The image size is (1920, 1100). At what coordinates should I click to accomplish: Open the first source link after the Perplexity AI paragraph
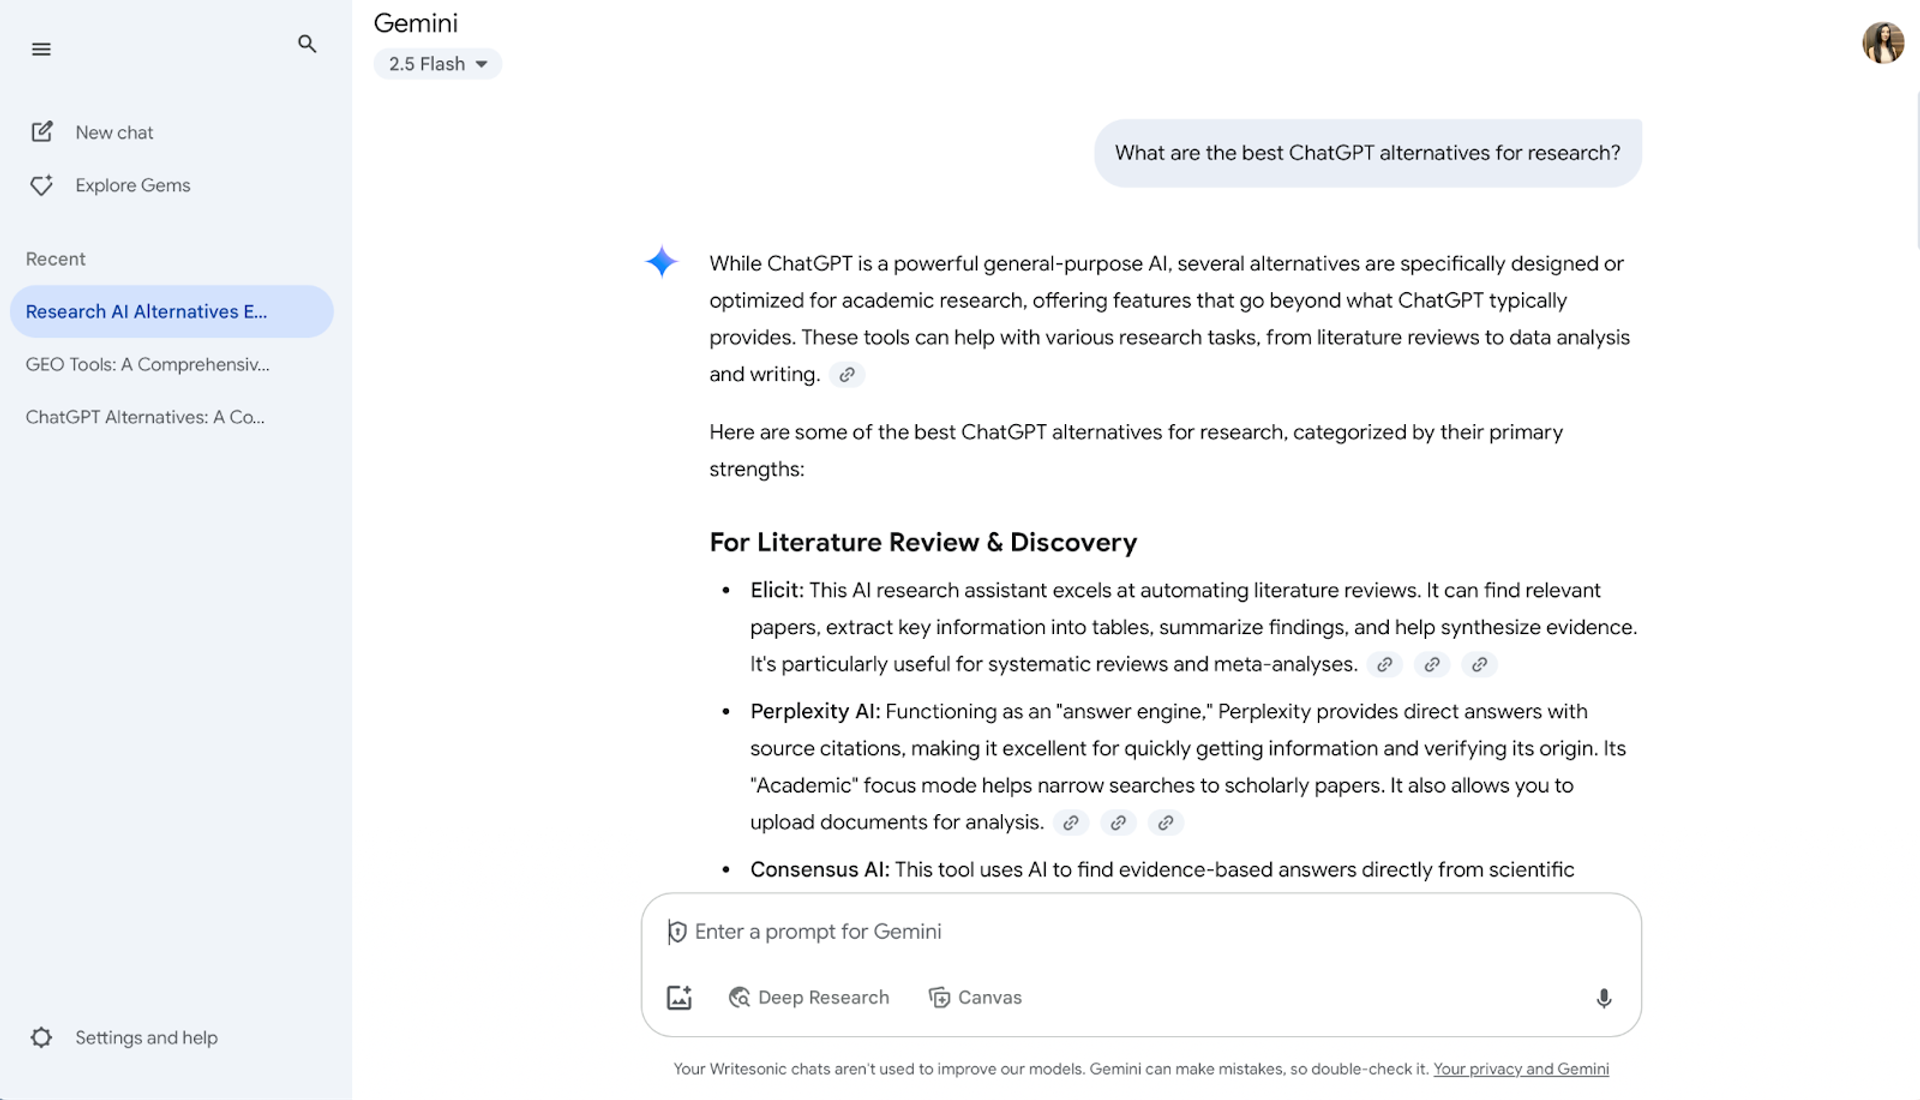1071,823
